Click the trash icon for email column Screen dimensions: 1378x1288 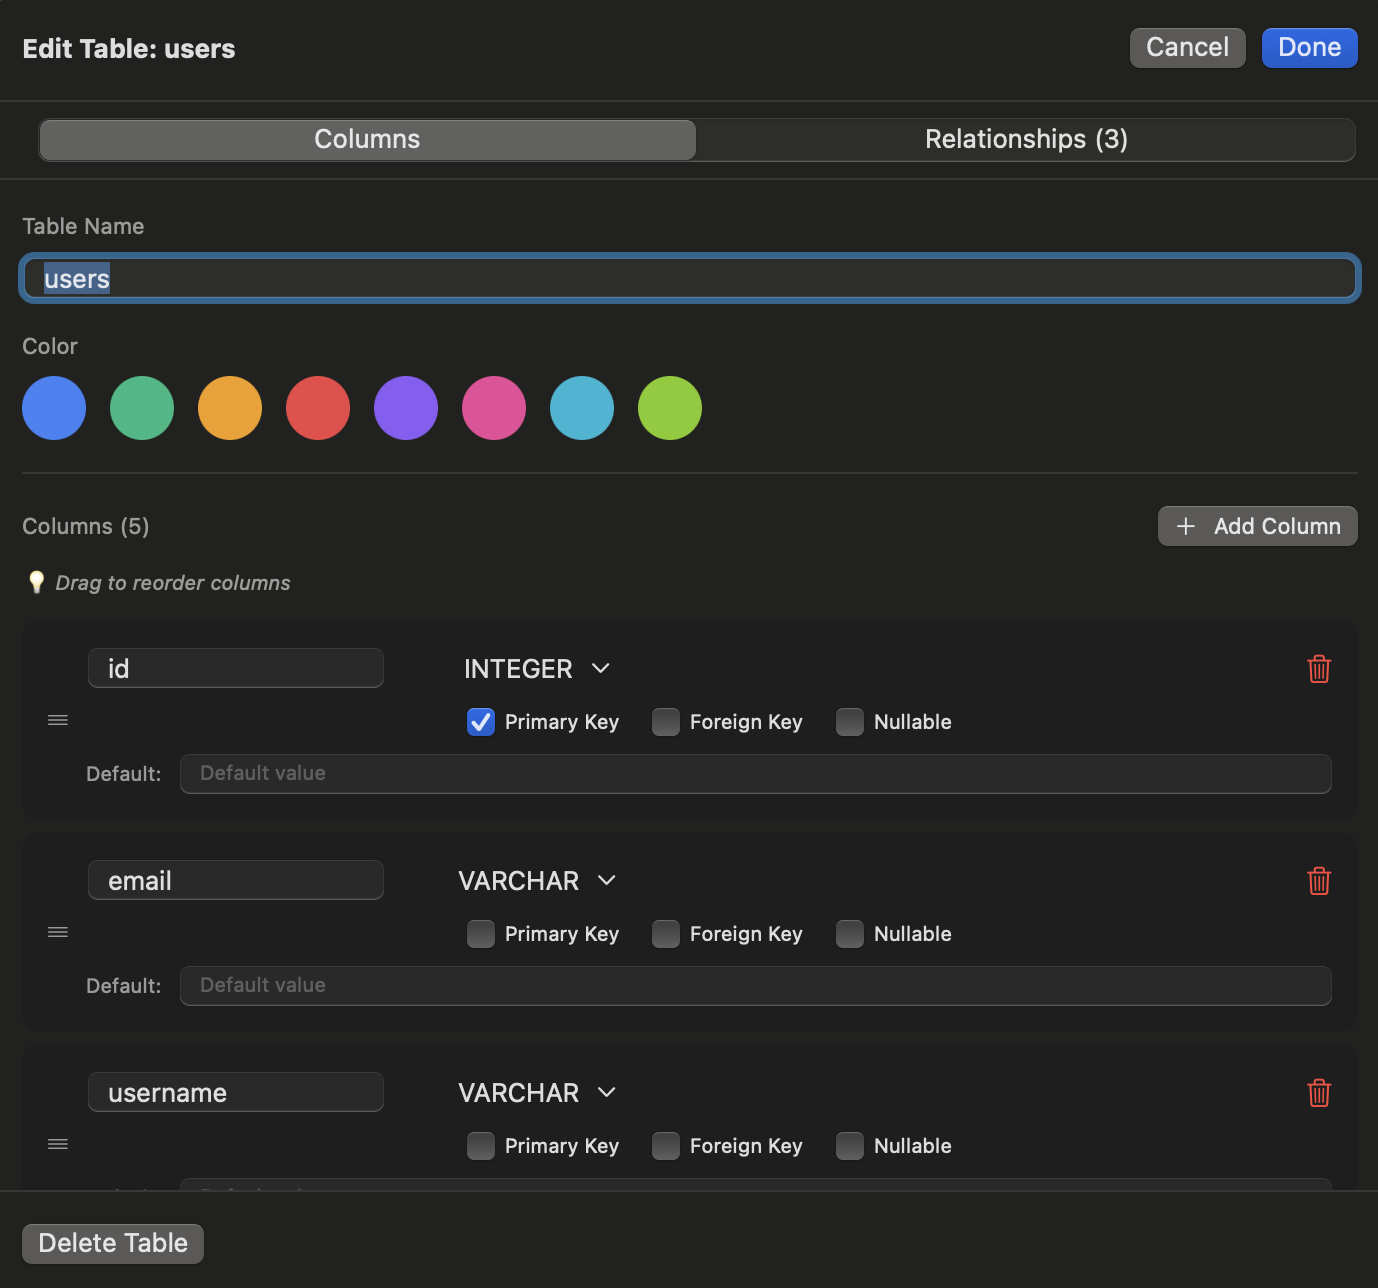(x=1319, y=881)
